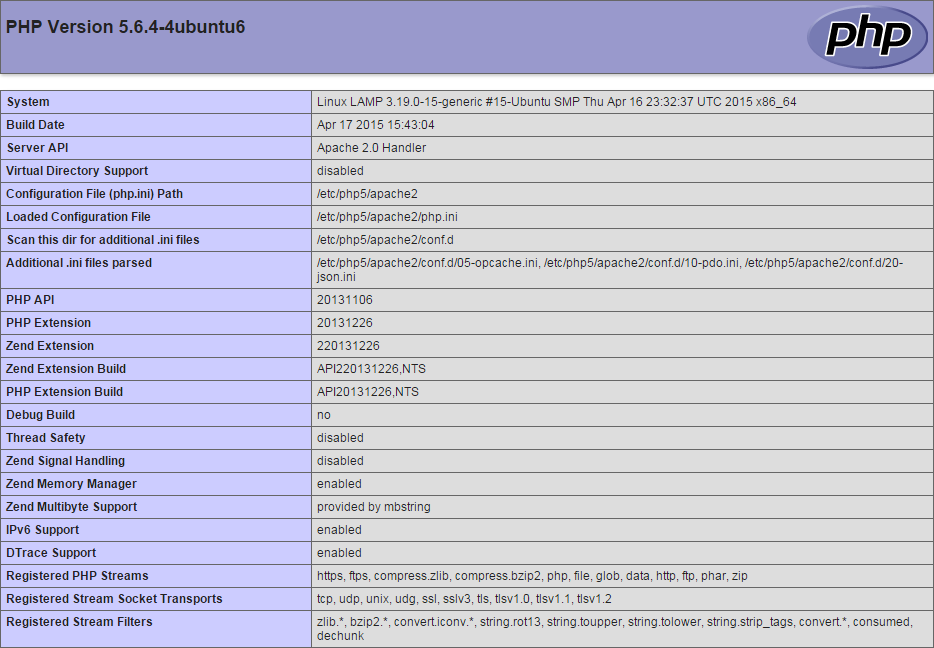The height and width of the screenshot is (648, 934).
Task: Select "enabled" in the Zend Memory Manager row
Action: click(339, 484)
